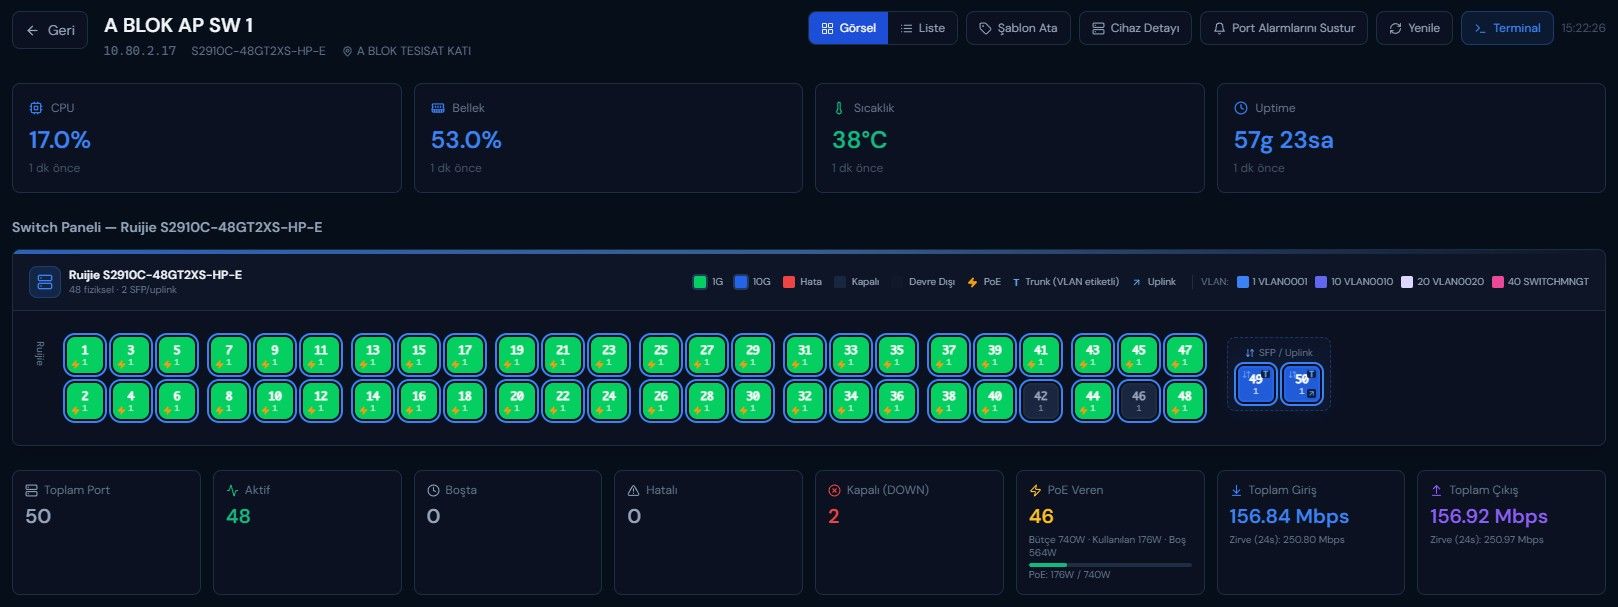This screenshot has width=1618, height=607.
Task: Click the 10 VLAN0010 legend swatch
Action: coord(1321,282)
